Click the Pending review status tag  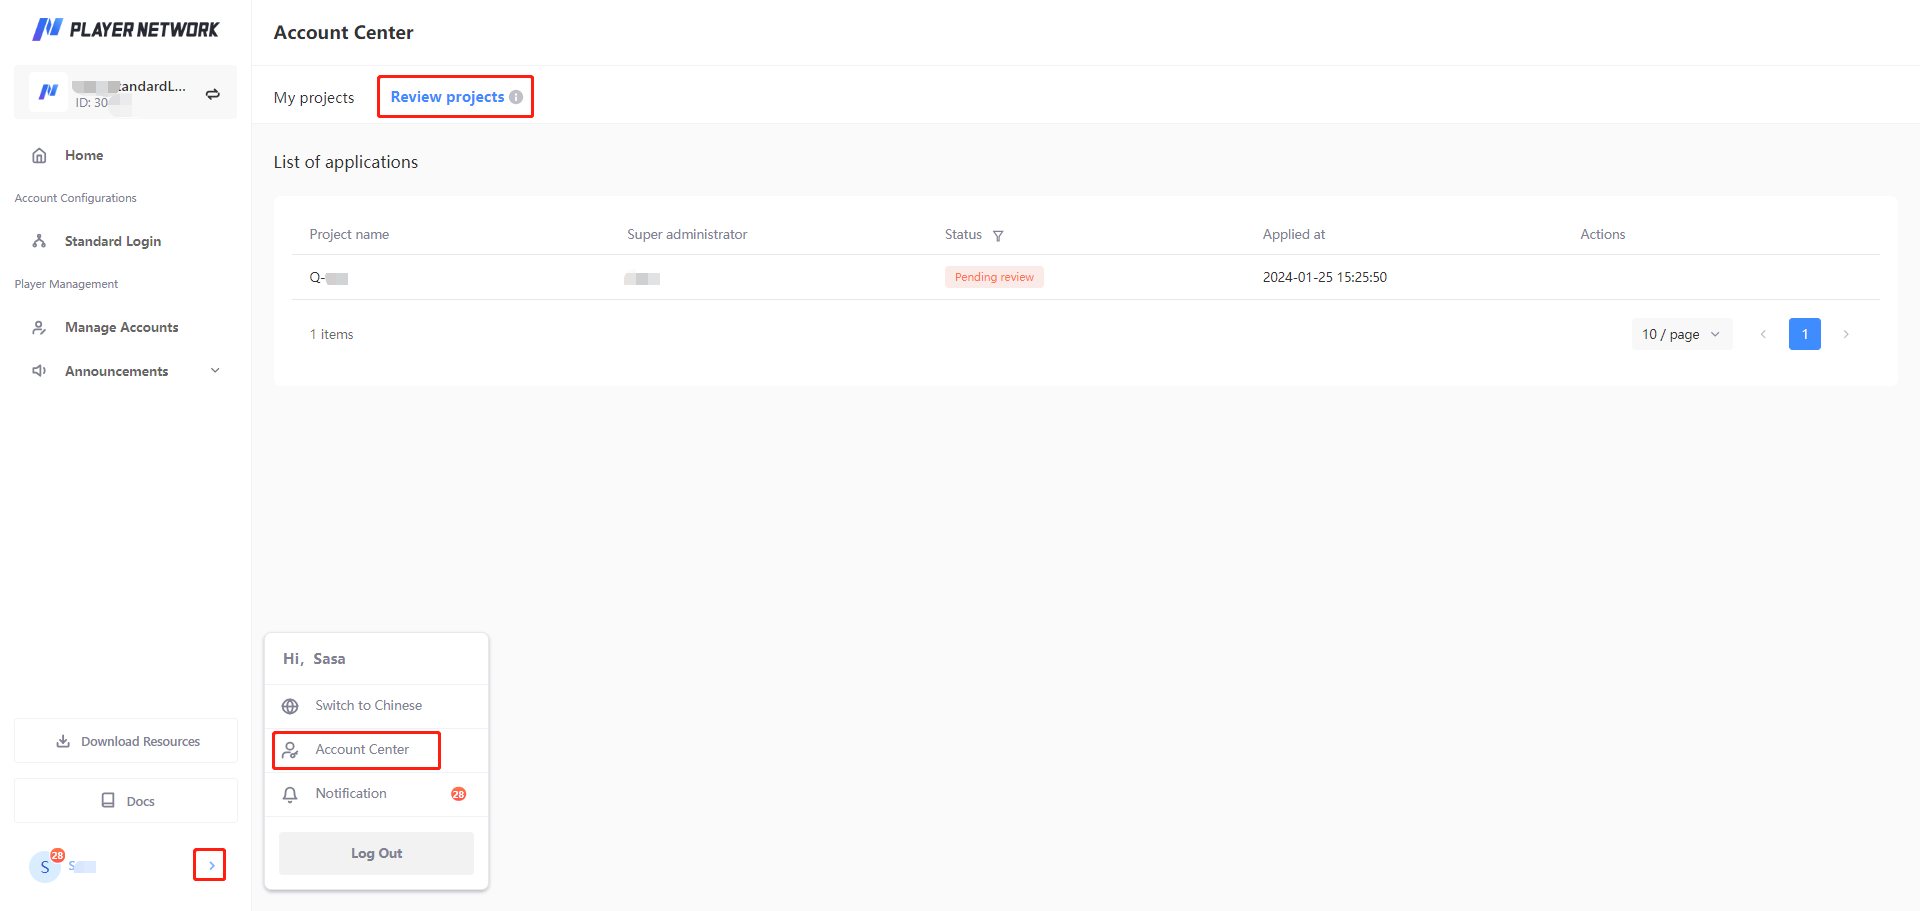point(994,278)
